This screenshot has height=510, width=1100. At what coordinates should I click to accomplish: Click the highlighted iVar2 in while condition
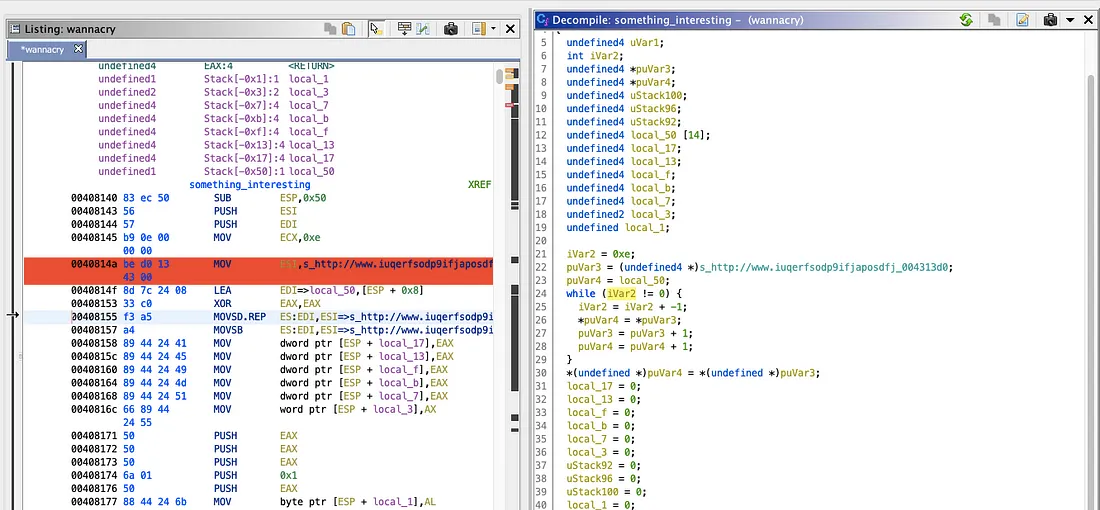coord(620,293)
